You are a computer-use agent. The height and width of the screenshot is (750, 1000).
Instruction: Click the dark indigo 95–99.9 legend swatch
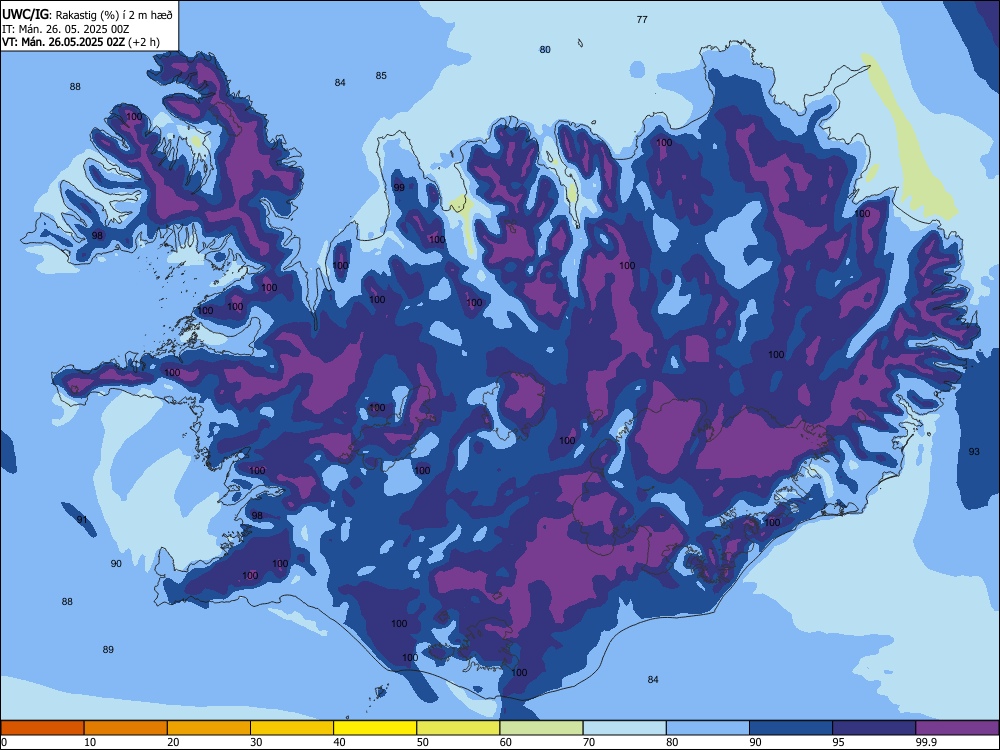[874, 728]
